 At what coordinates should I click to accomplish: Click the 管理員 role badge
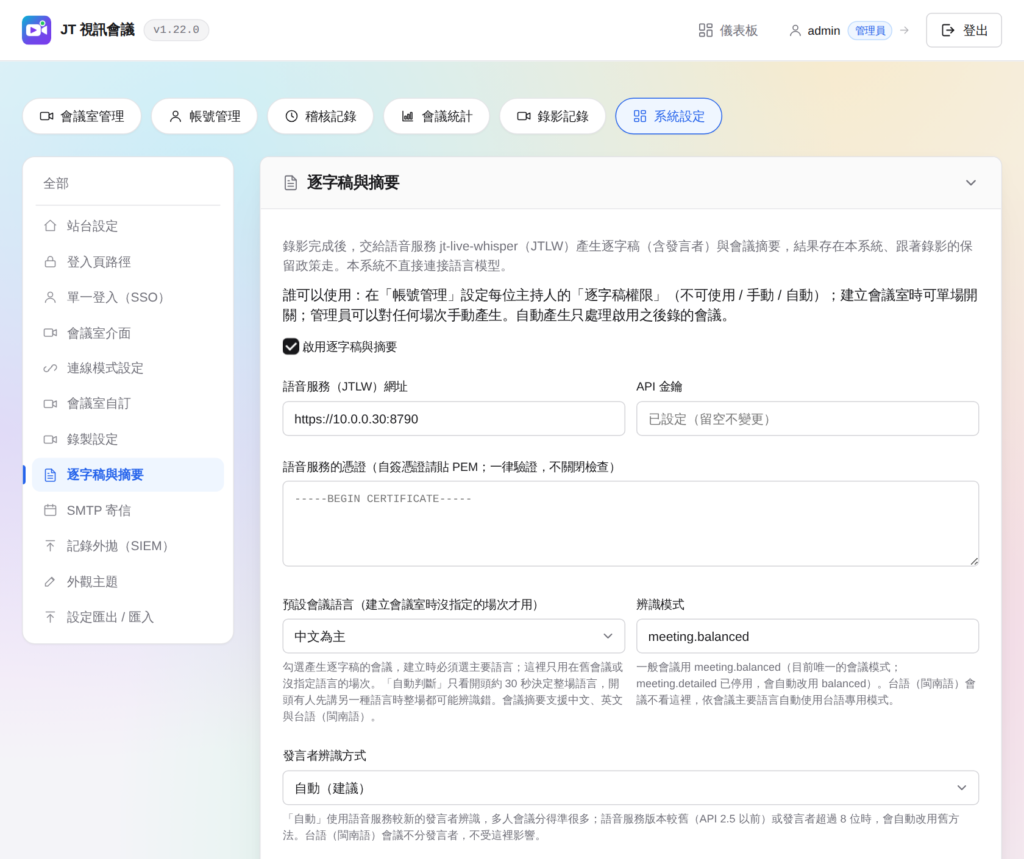click(x=870, y=31)
